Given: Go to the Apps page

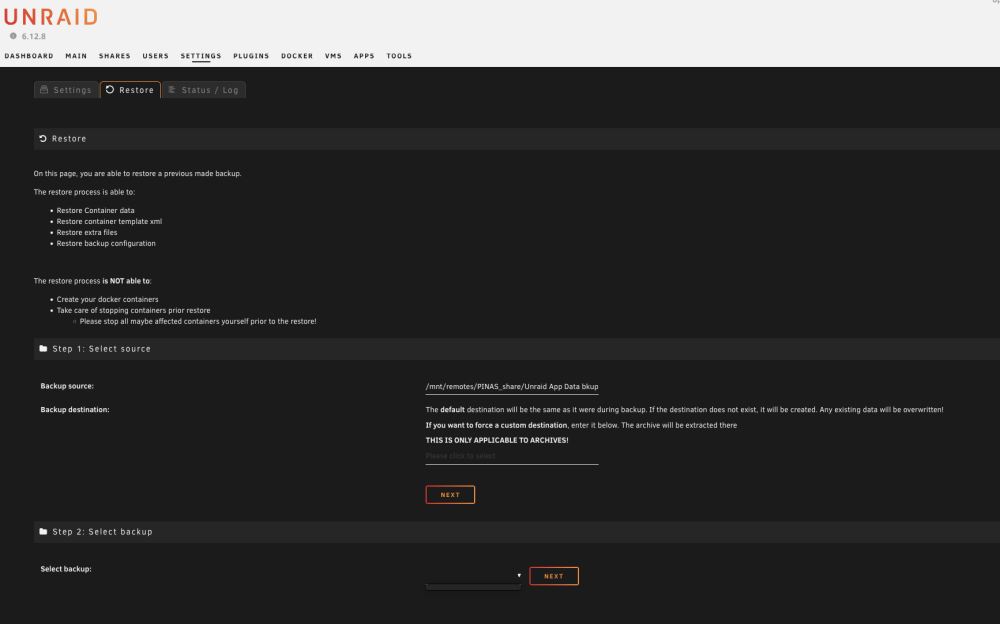Looking at the screenshot, I should (364, 56).
